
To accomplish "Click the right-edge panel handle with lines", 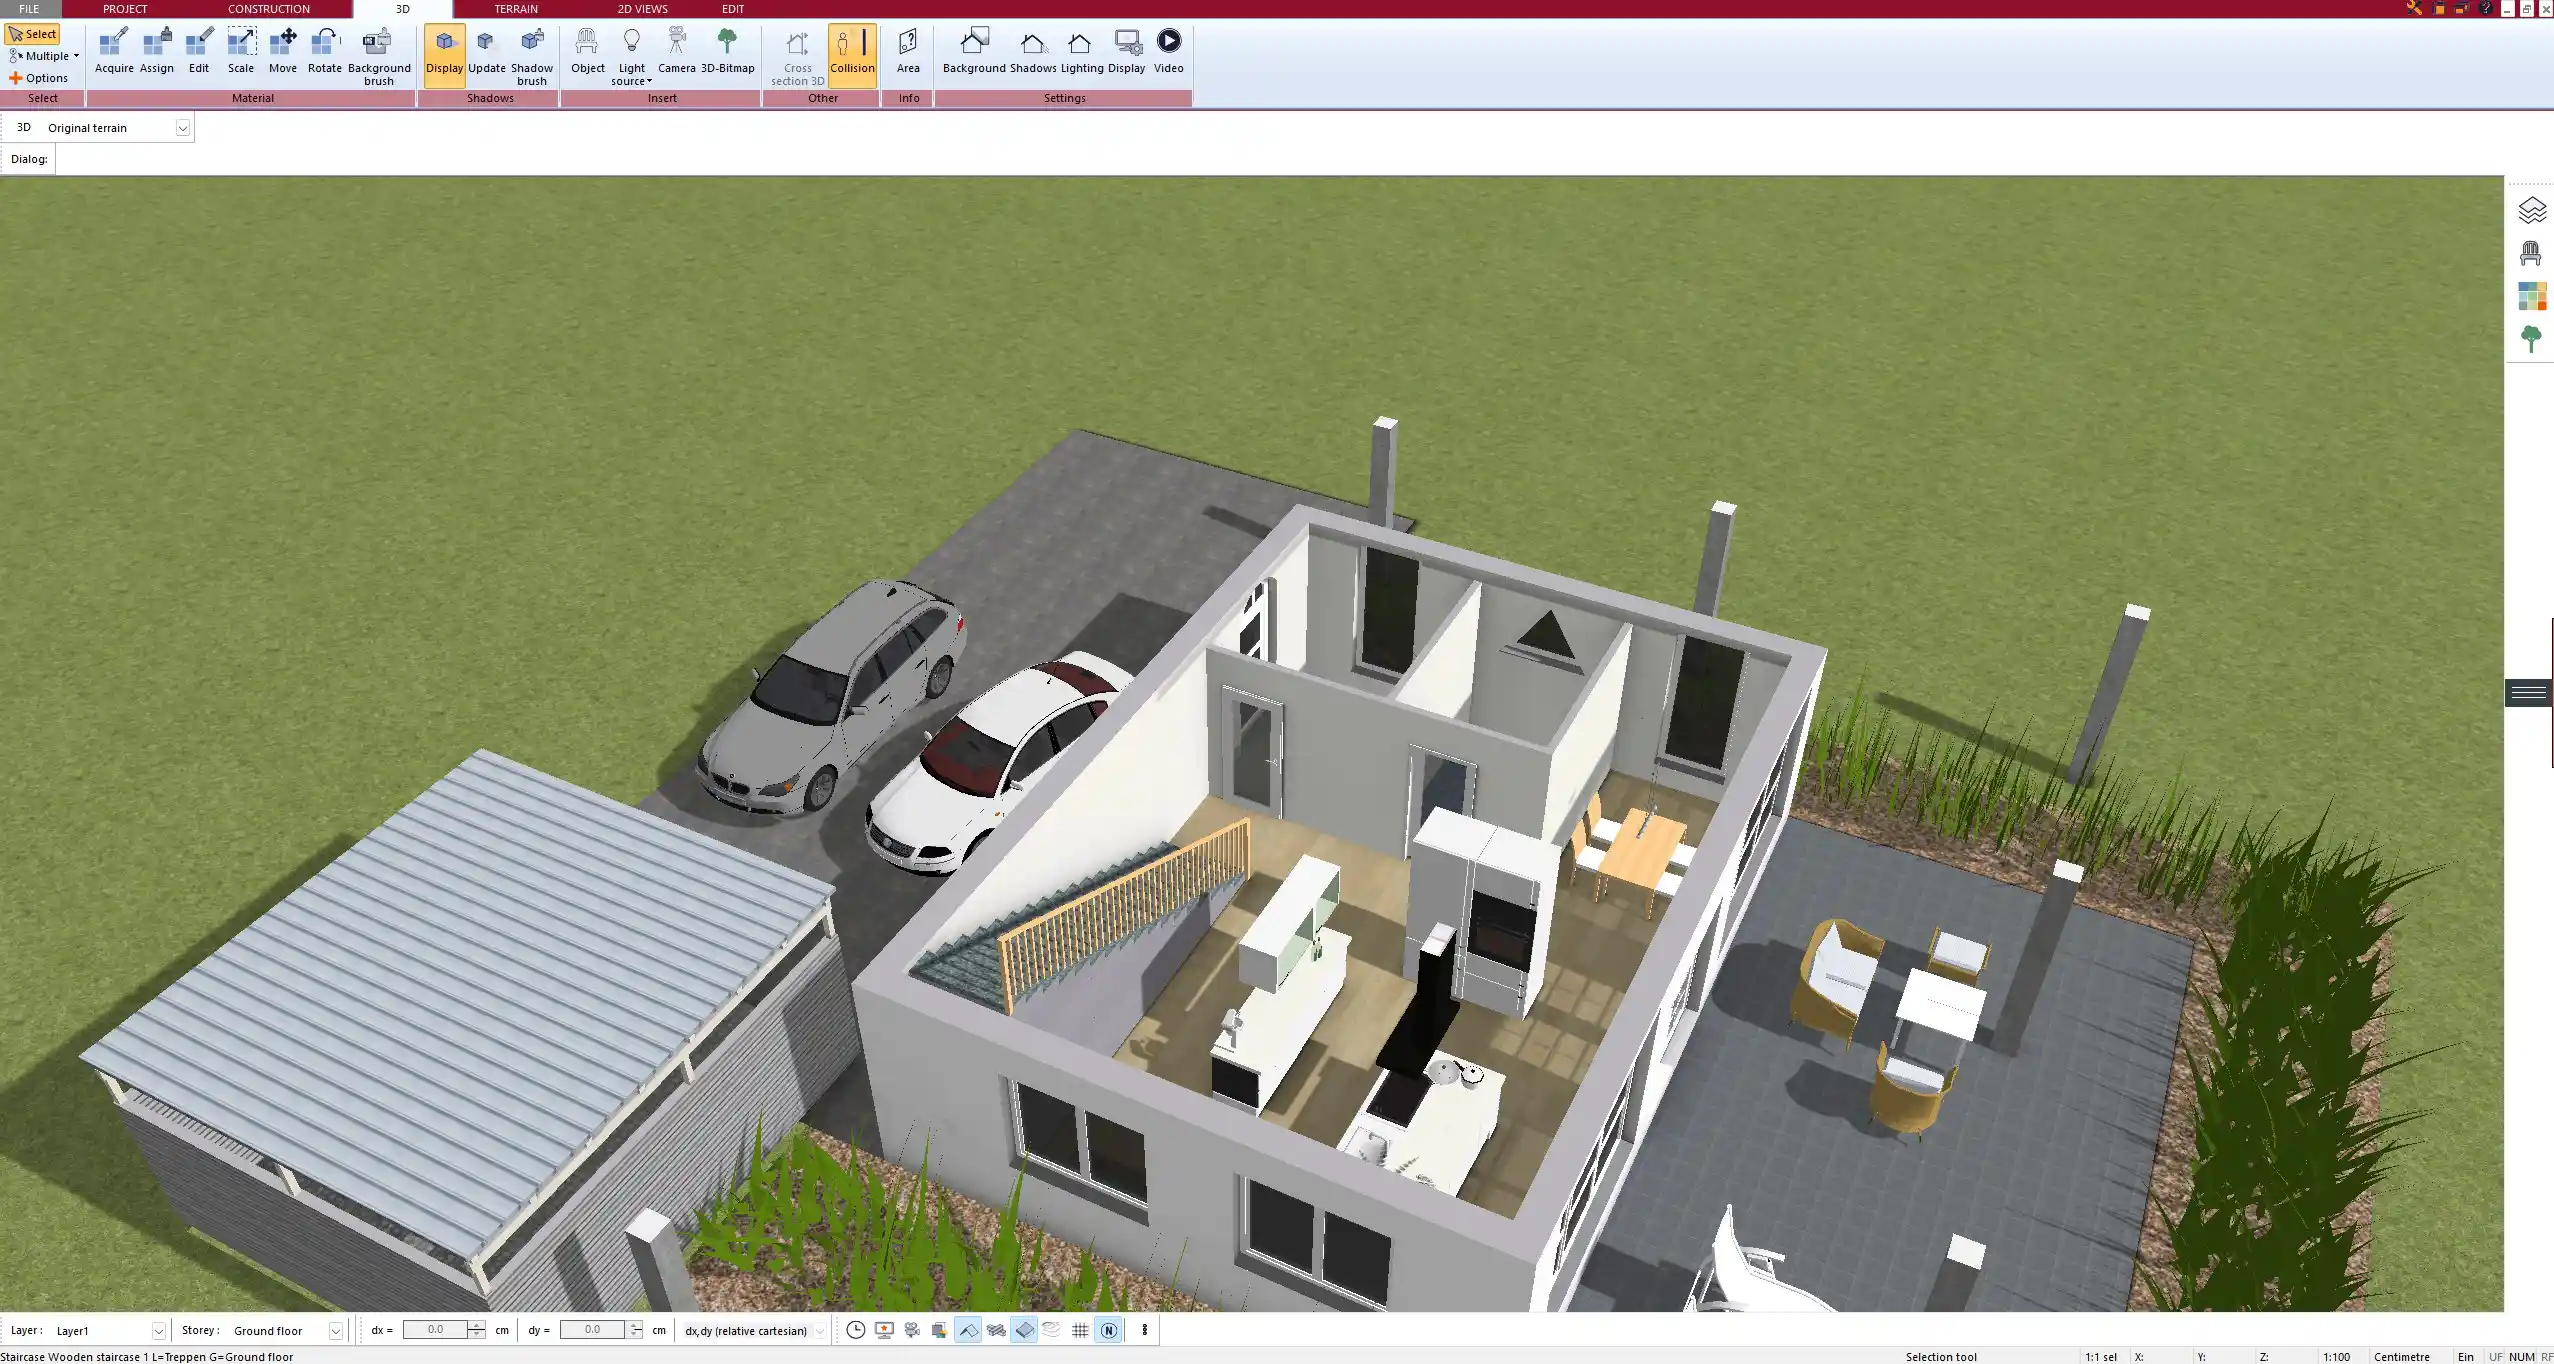I will point(2529,693).
